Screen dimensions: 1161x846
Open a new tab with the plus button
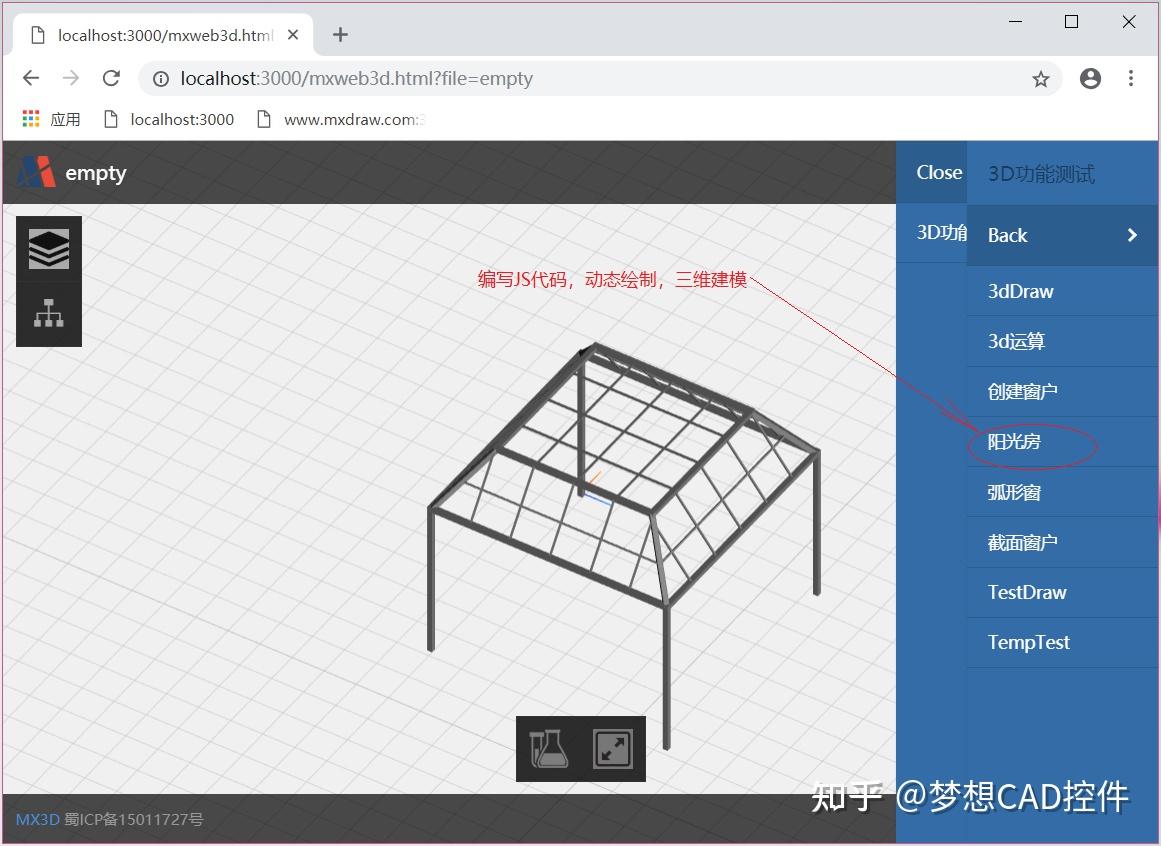339,34
